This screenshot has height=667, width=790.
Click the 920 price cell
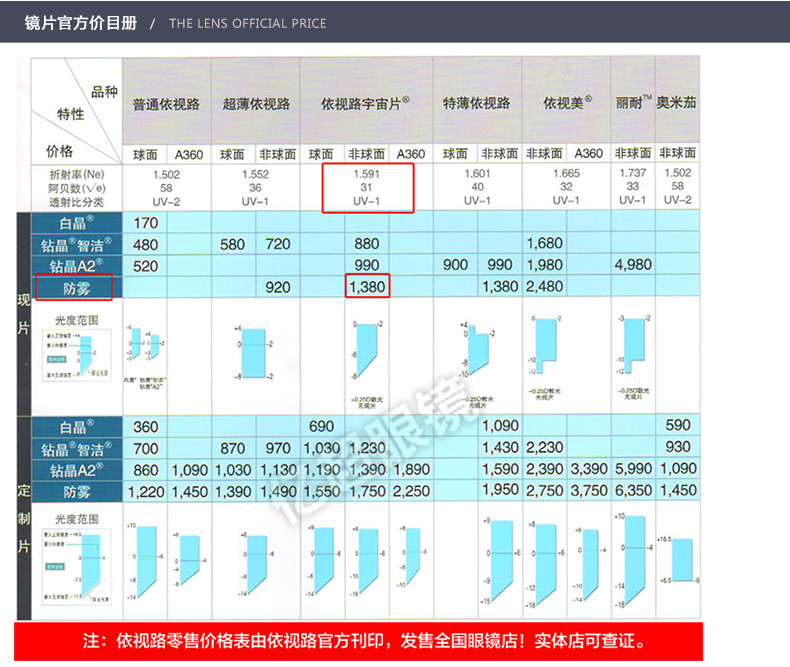tap(278, 287)
